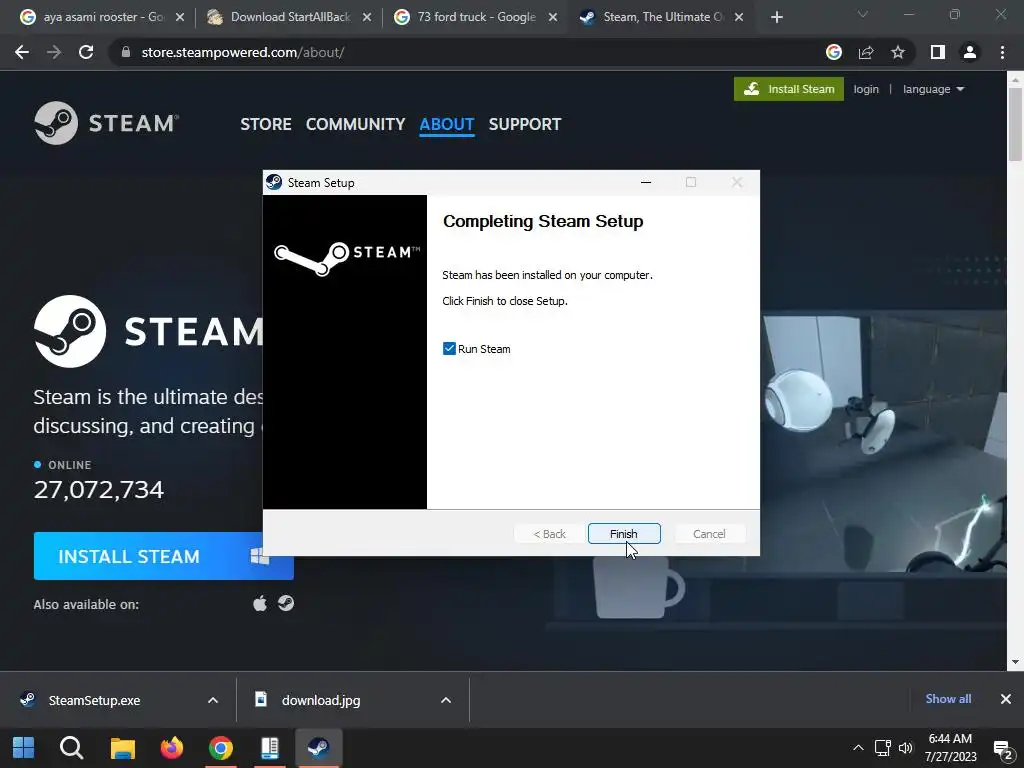Open Firefox from taskbar

click(x=172, y=748)
